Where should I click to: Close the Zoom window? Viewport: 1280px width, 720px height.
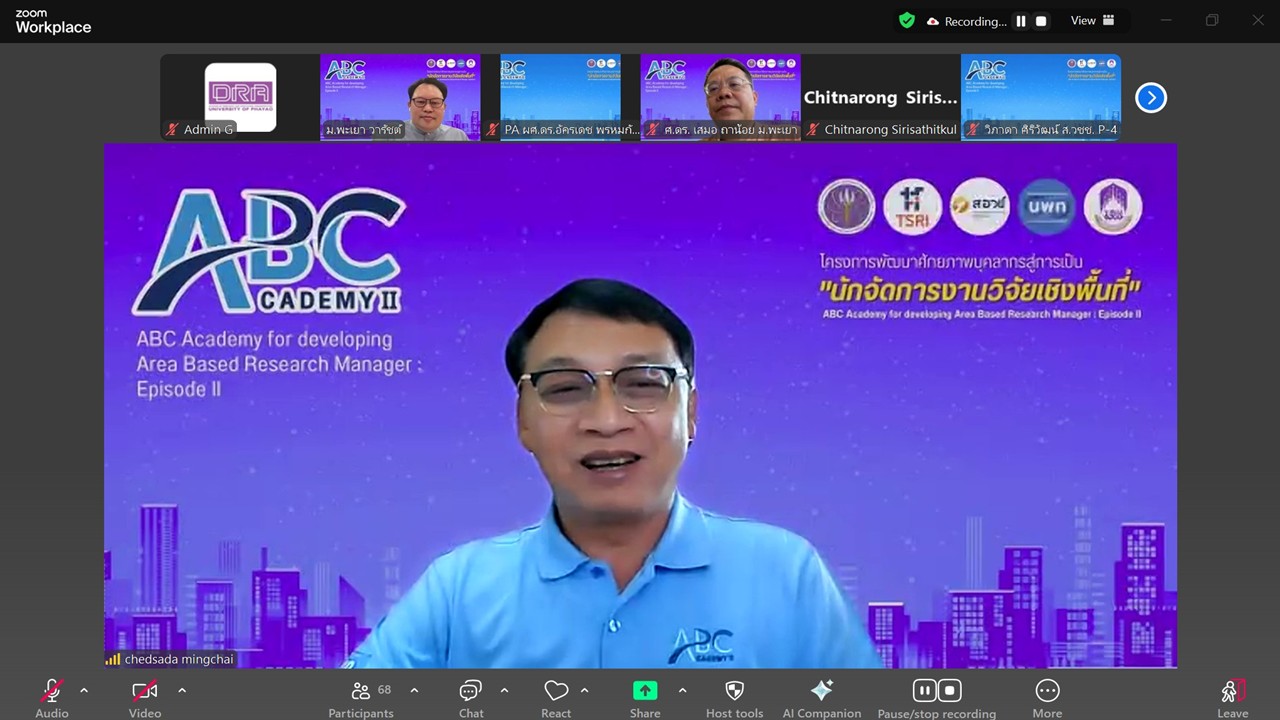click(1258, 20)
